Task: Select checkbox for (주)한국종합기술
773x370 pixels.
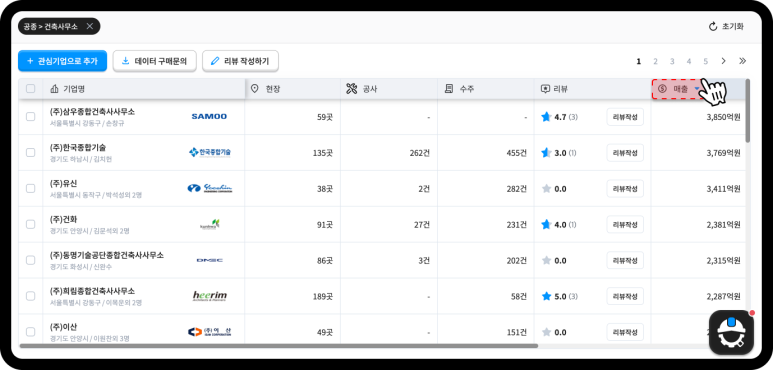Action: tap(31, 153)
